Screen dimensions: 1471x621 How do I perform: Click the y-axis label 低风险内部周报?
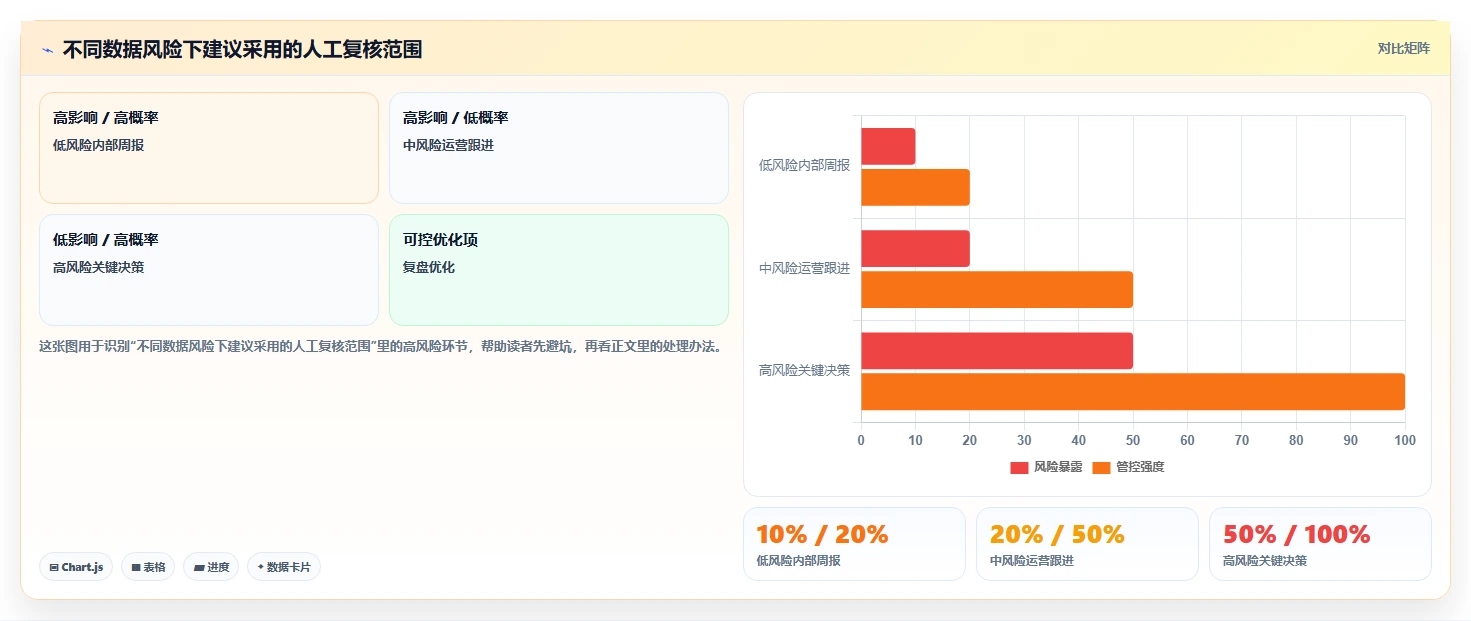tap(804, 165)
